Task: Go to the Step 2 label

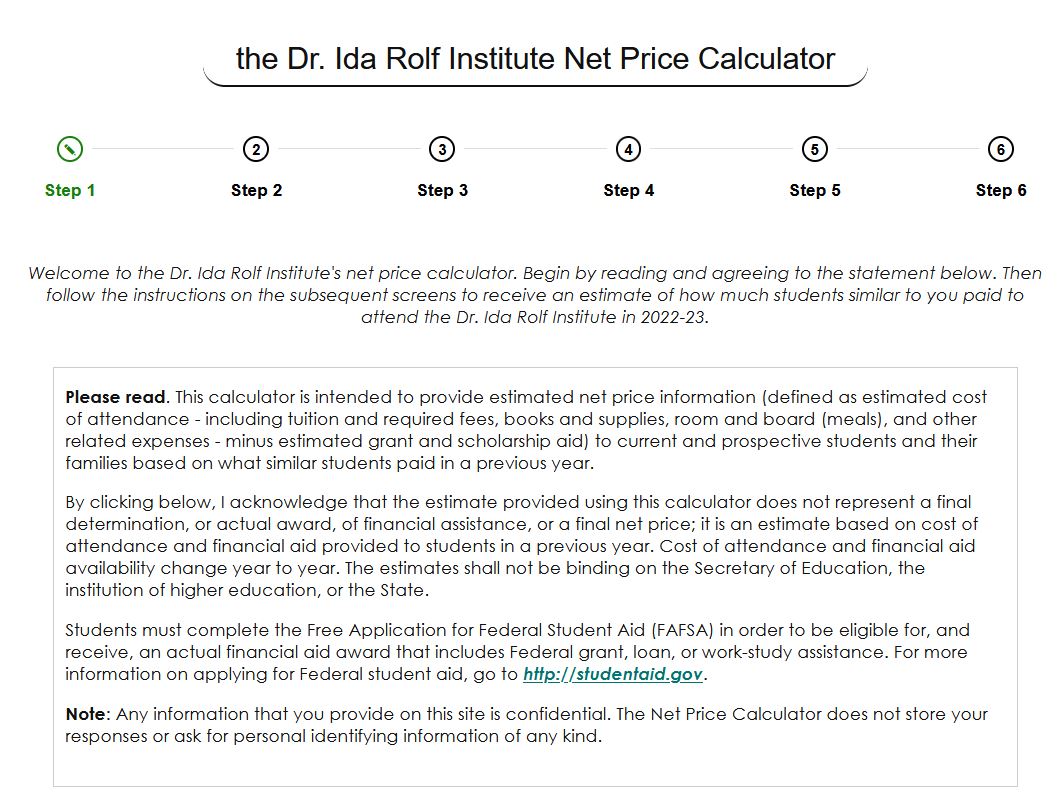Action: pyautogui.click(x=256, y=190)
